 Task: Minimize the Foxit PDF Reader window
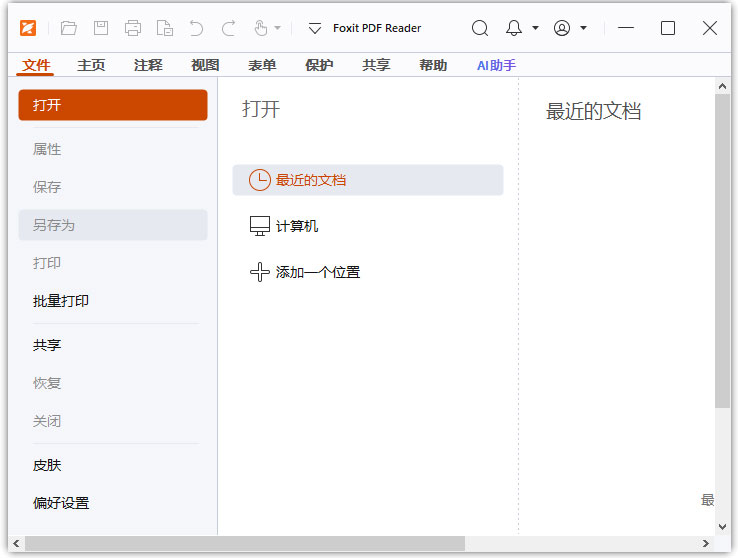626,28
